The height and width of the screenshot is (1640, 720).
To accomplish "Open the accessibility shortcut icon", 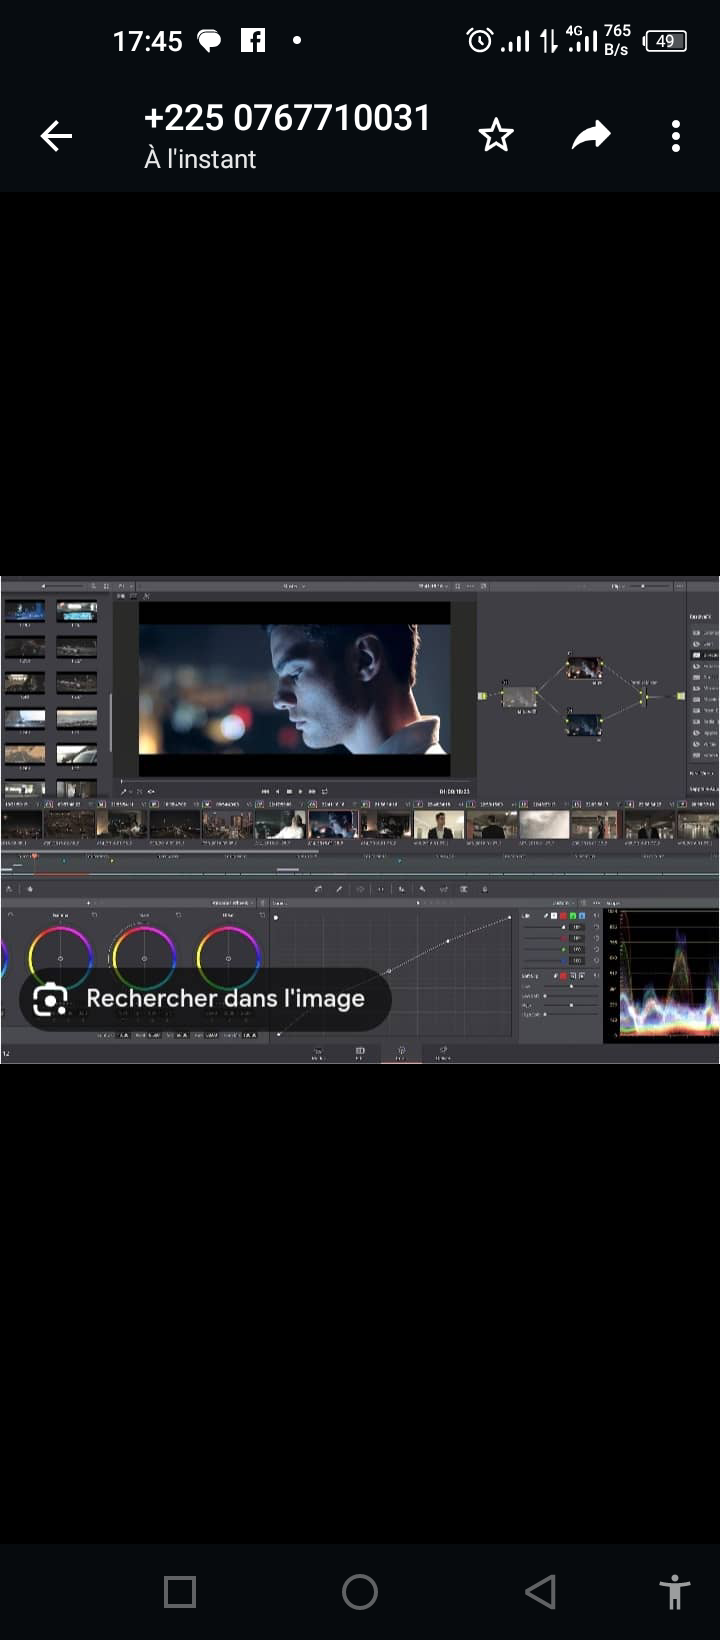I will click(x=675, y=1591).
